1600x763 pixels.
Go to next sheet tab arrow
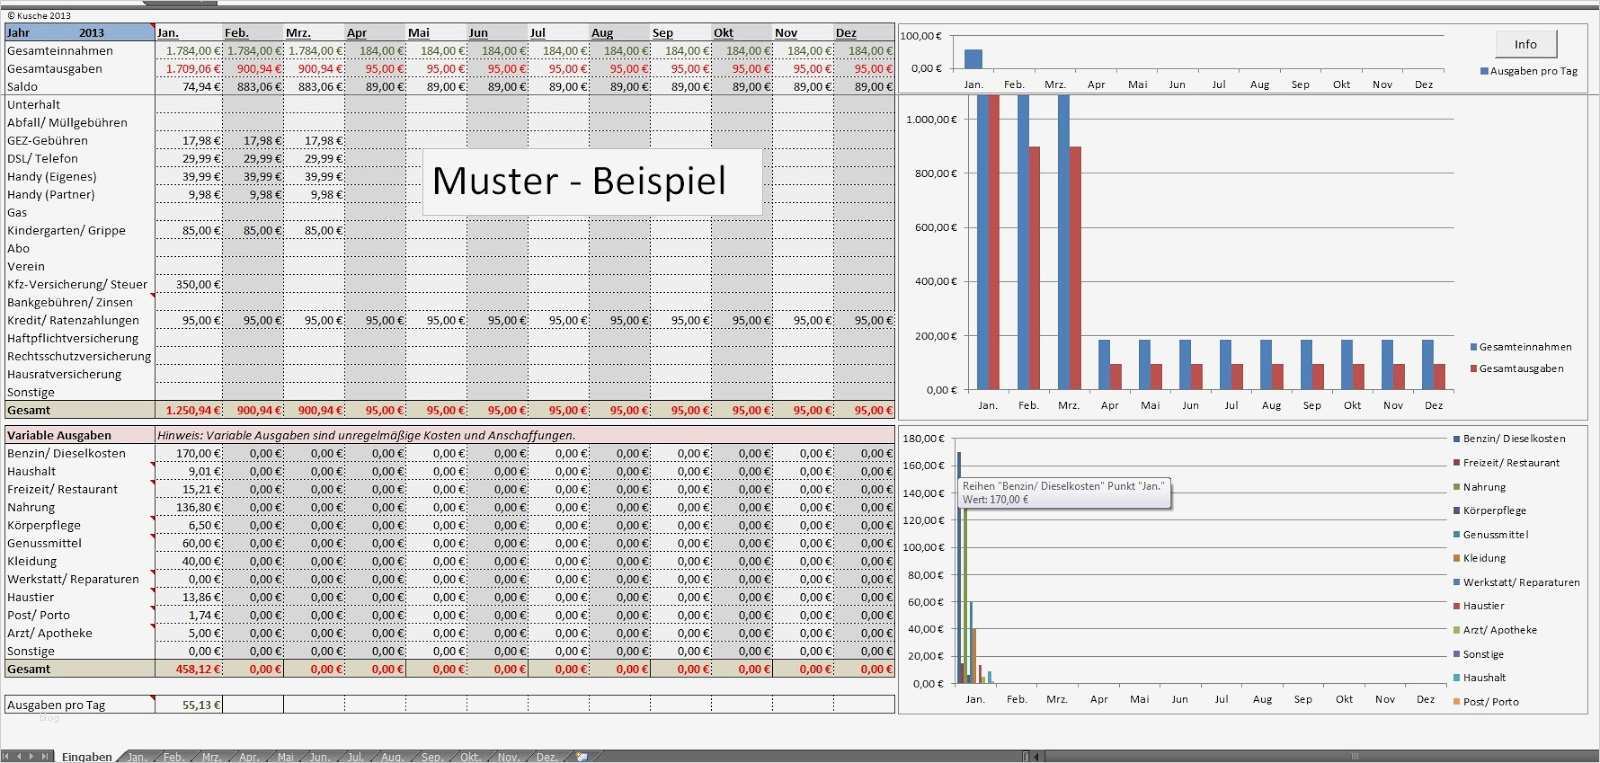pos(31,756)
